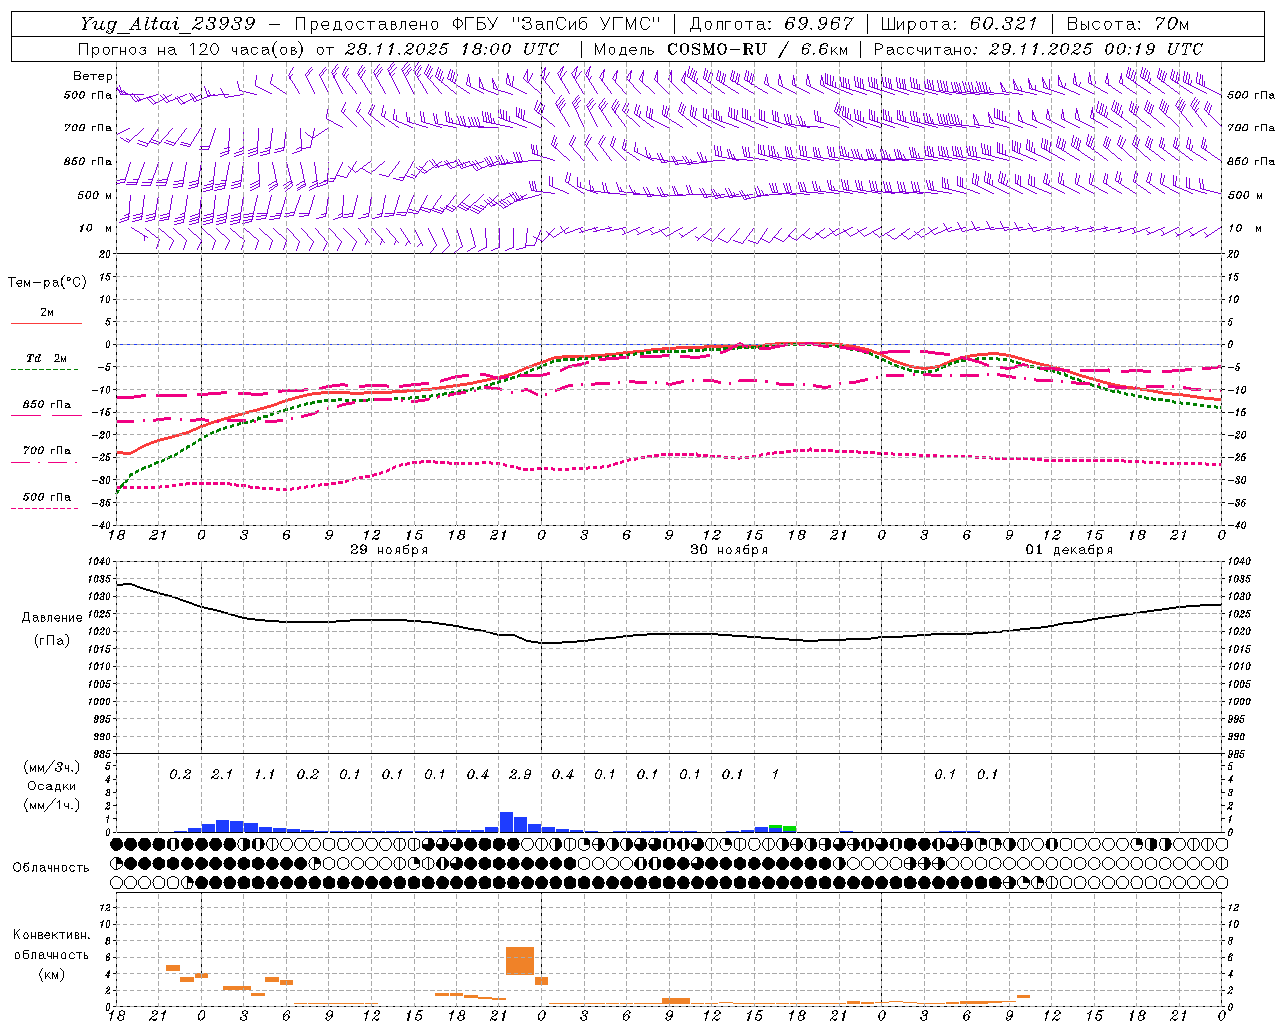Click the 2.1 precipitation total value

click(x=222, y=774)
